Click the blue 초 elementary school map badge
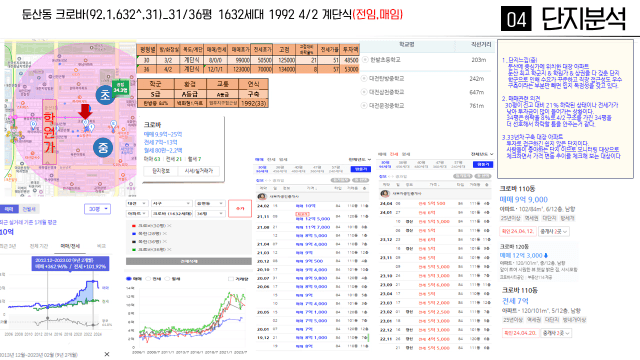This screenshot has height=360, width=640. click(x=105, y=95)
